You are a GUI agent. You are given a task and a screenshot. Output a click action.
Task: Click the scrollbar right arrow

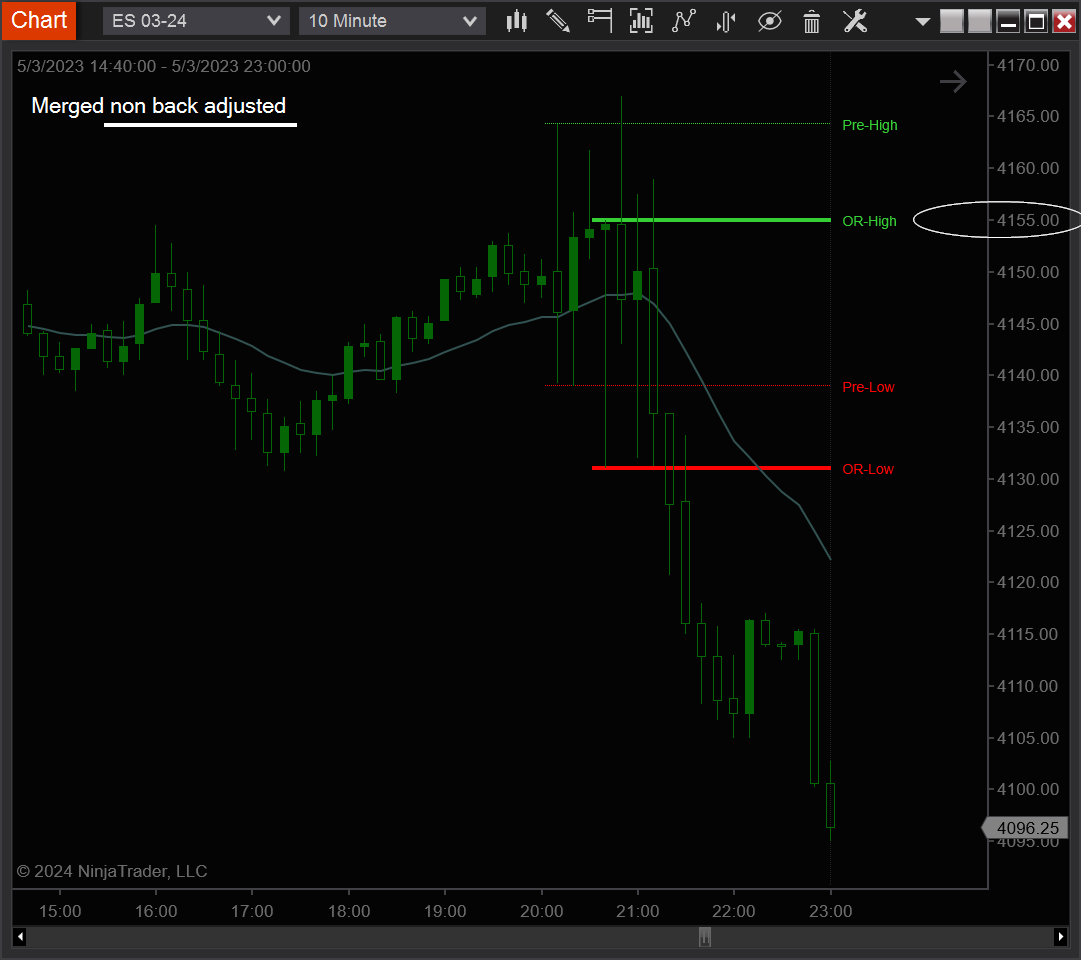[1060, 937]
